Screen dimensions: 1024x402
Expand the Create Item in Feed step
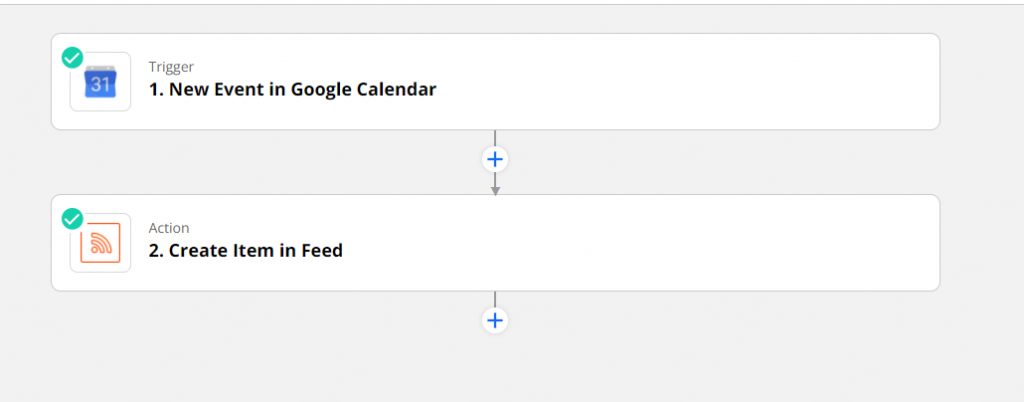pos(495,243)
